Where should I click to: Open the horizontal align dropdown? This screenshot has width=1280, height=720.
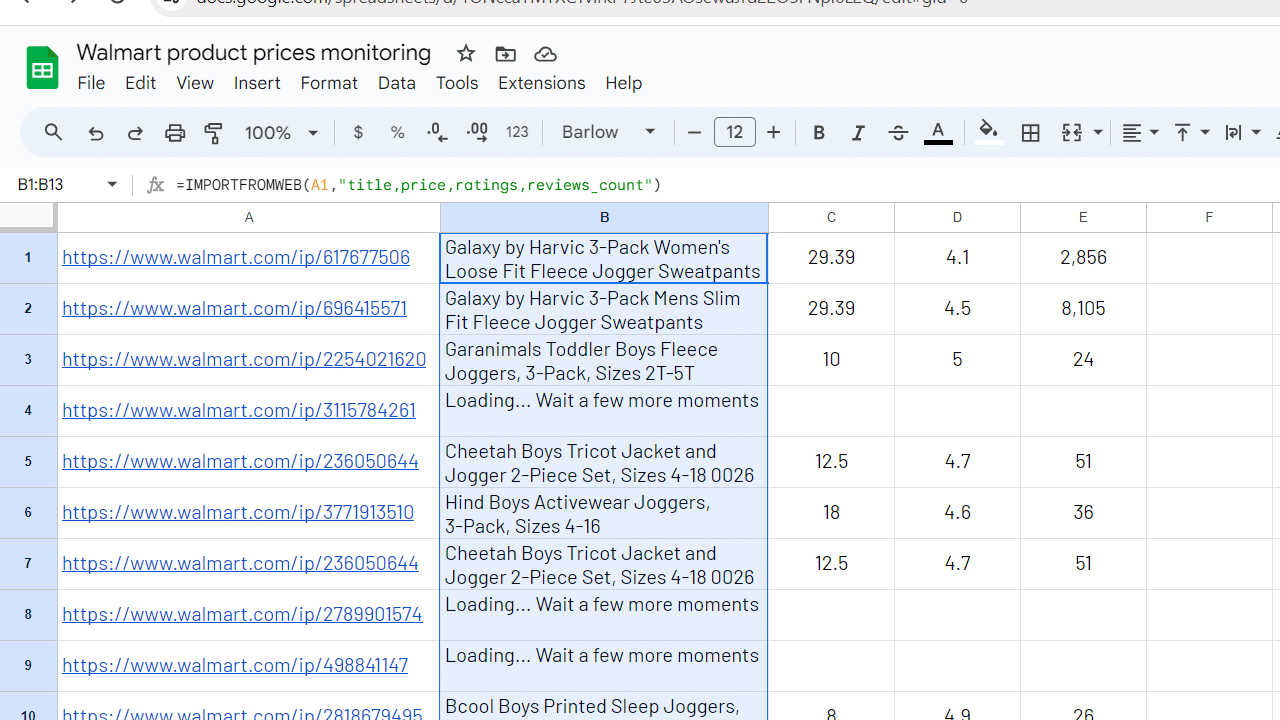1140,133
